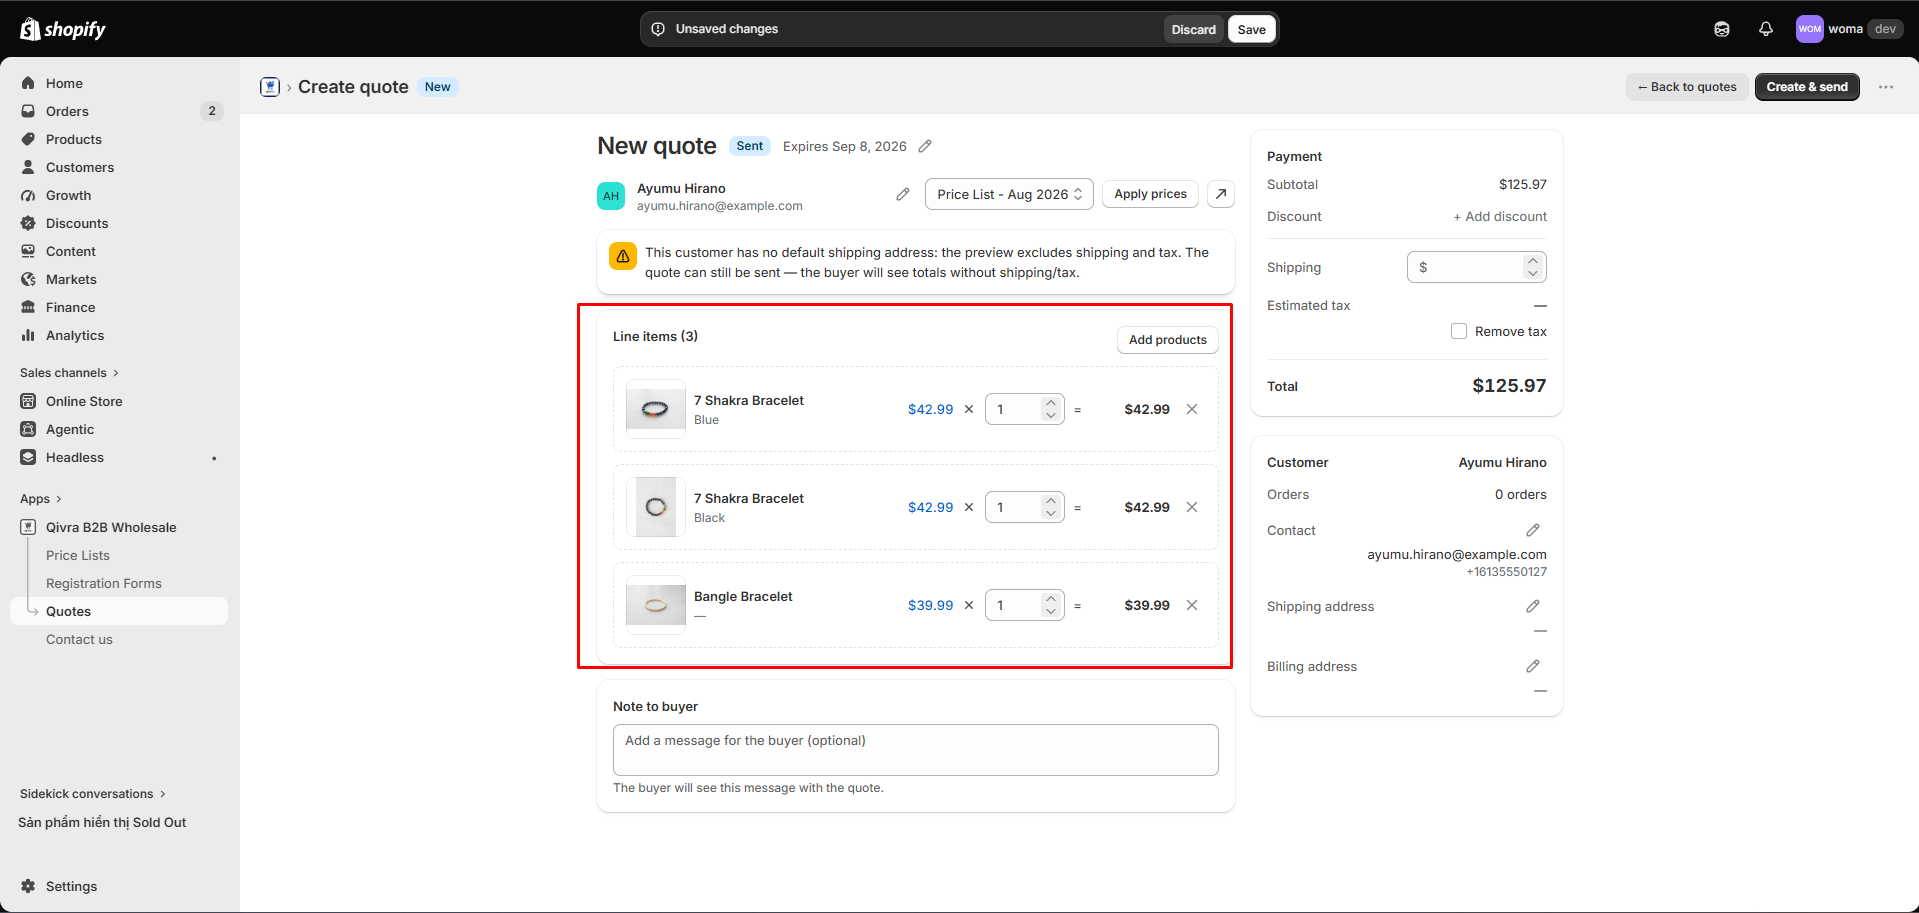
Task: Expand the Sales channels section
Action: point(69,373)
